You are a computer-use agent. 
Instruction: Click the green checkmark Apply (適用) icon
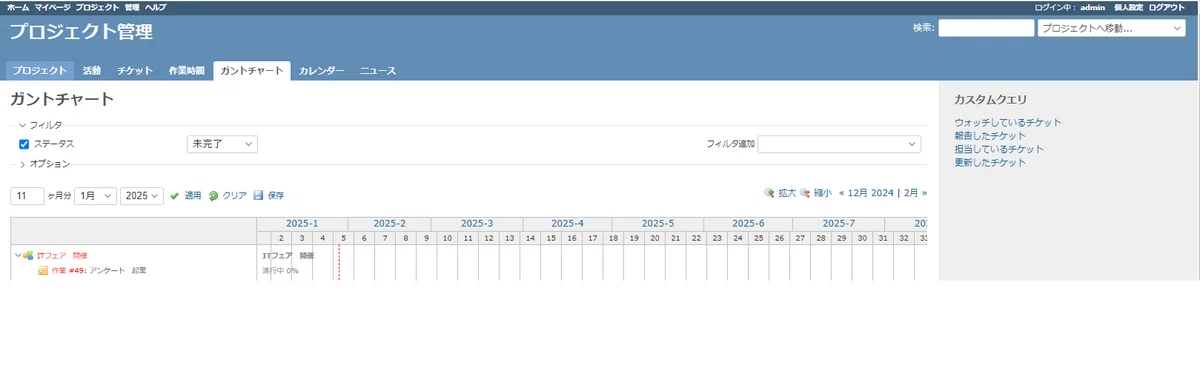[175, 196]
